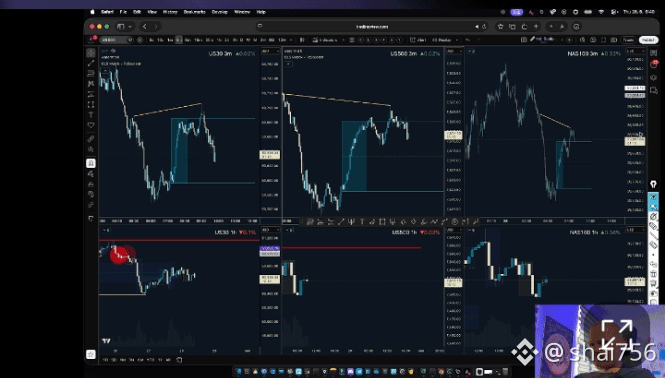Toggle stay in drawing mode

91,174
